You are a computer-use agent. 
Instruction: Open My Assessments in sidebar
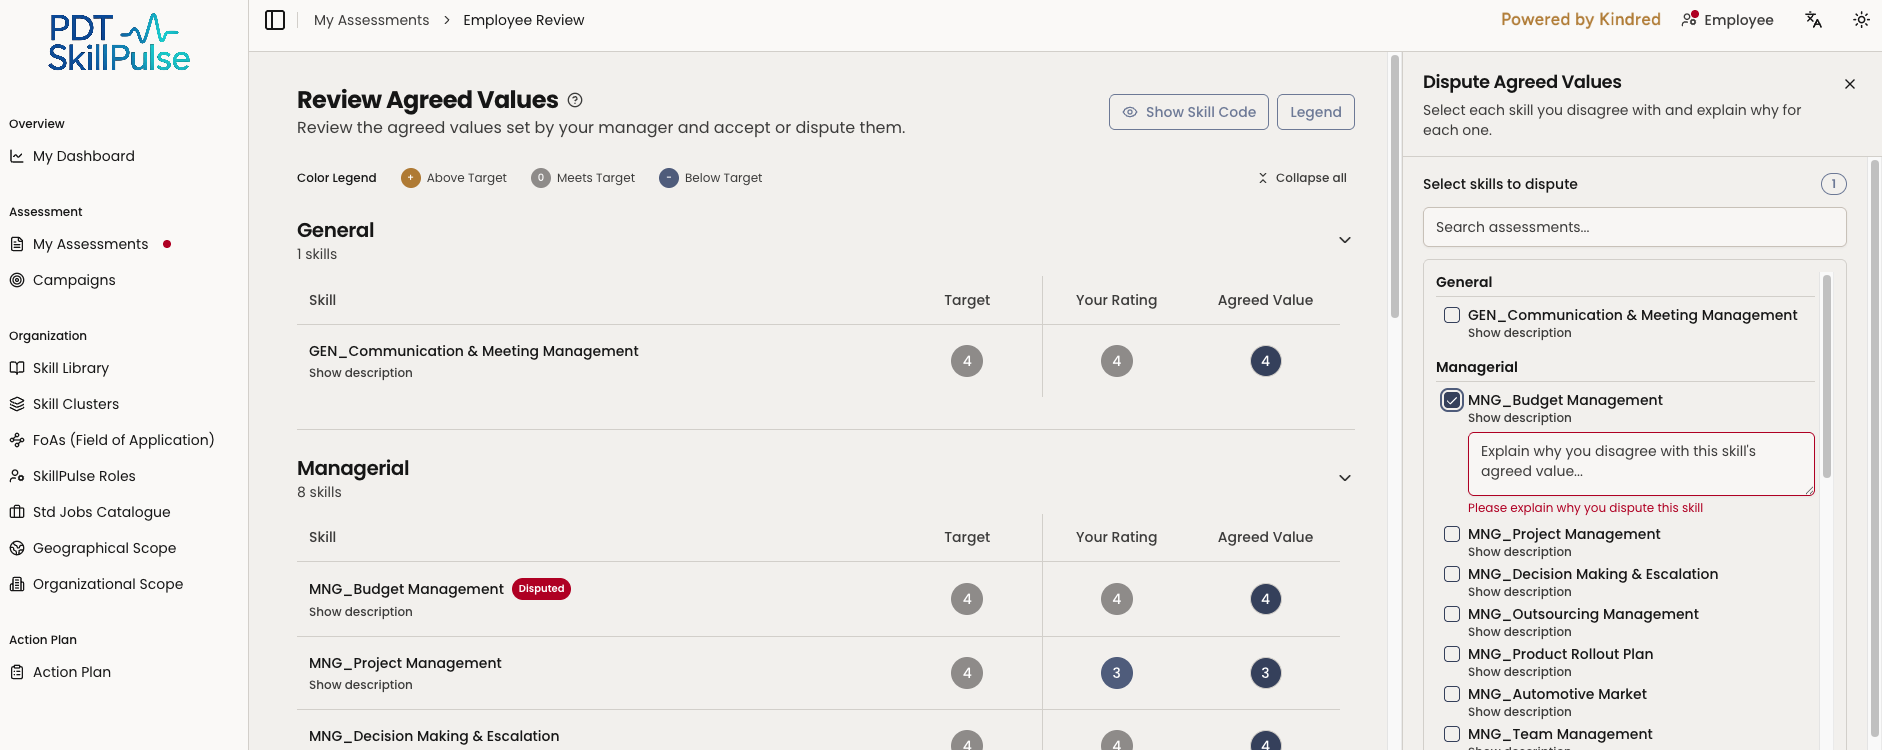[91, 244]
